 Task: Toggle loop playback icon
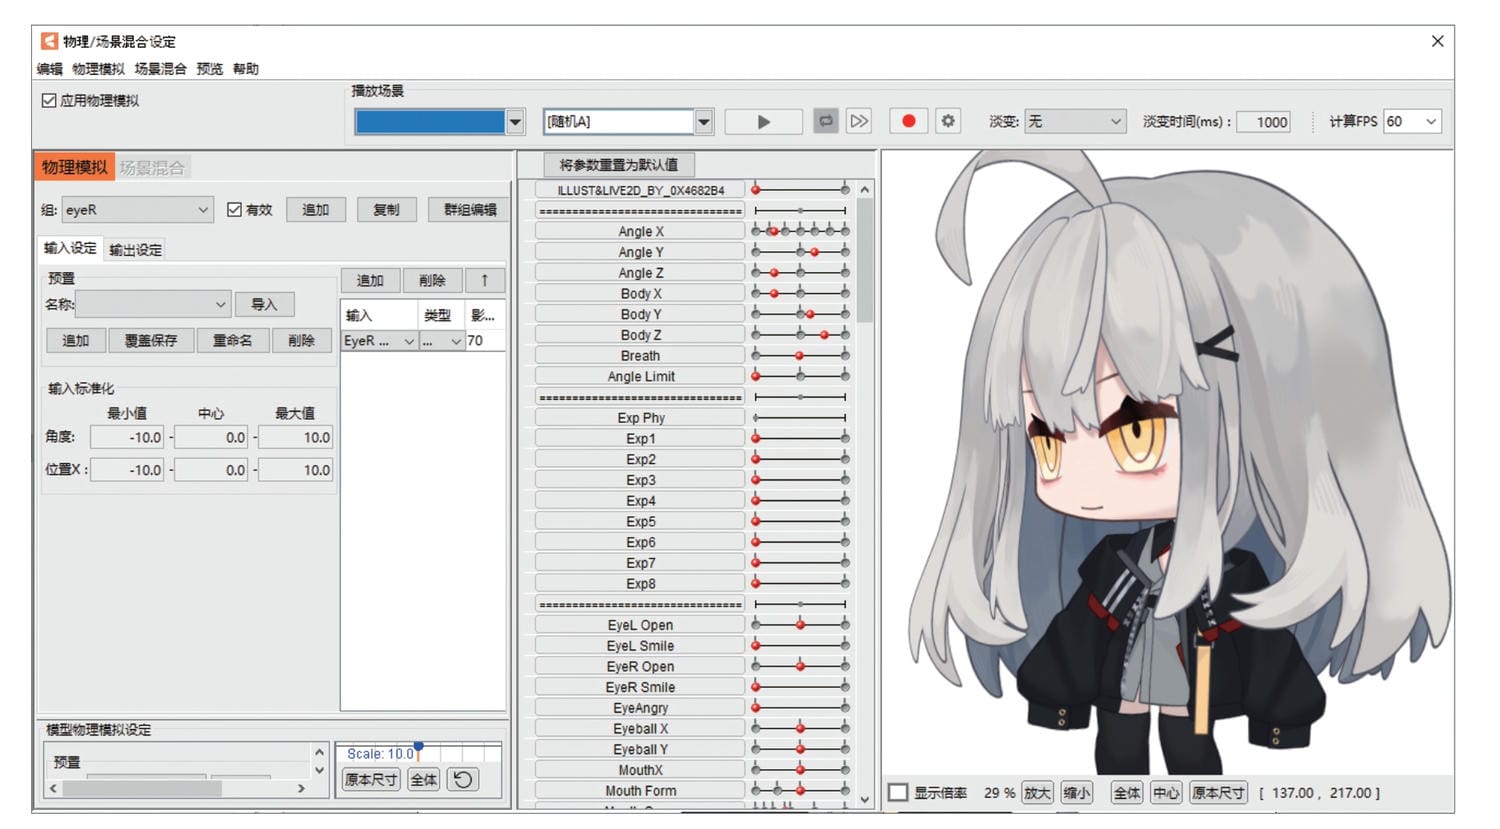[x=826, y=122]
